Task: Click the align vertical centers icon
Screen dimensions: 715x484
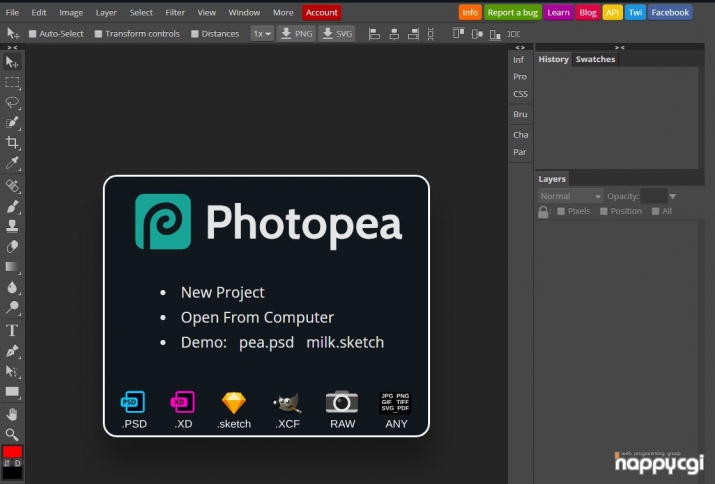Action: 477,34
